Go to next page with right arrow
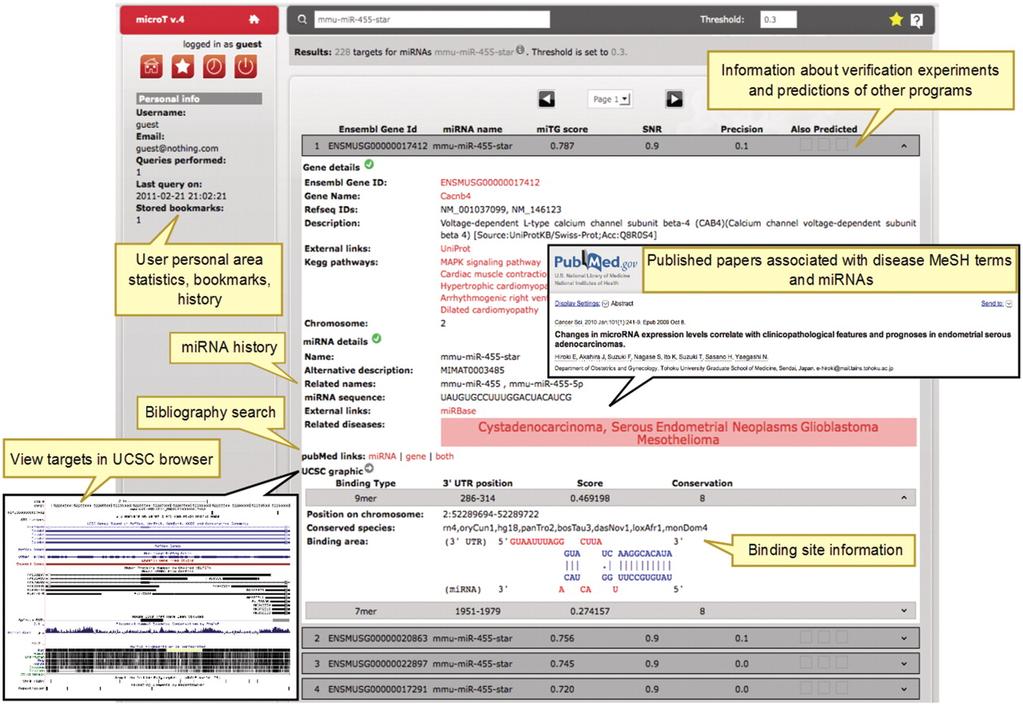This screenshot has width=1023, height=706. point(674,99)
